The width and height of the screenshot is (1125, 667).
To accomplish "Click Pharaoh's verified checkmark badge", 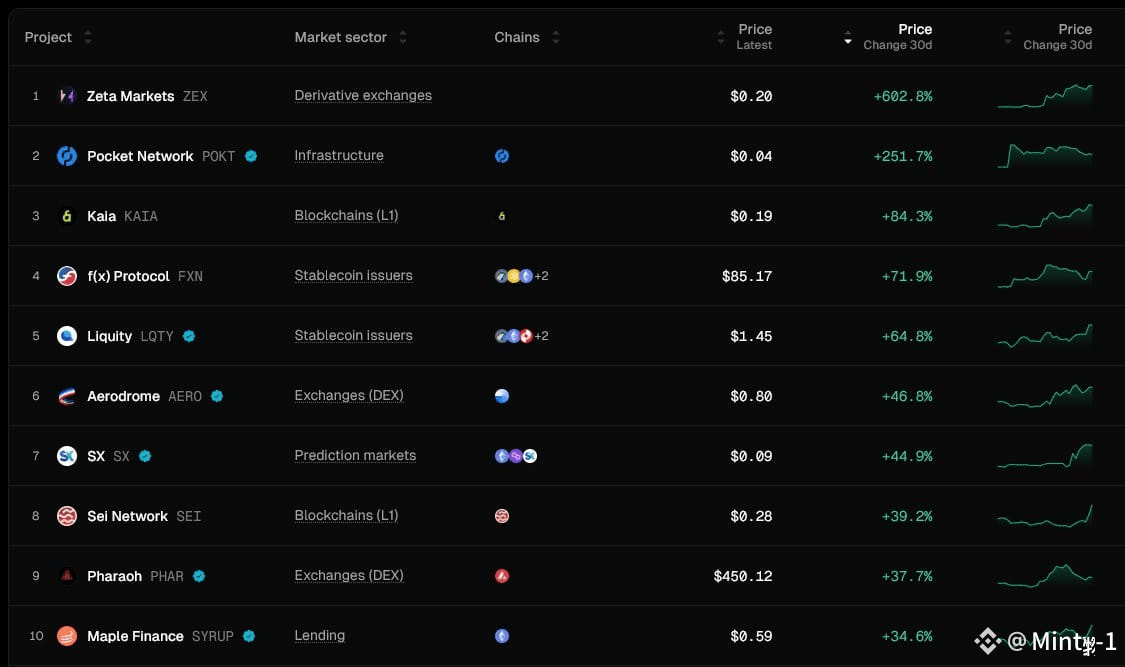I will pyautogui.click(x=199, y=576).
